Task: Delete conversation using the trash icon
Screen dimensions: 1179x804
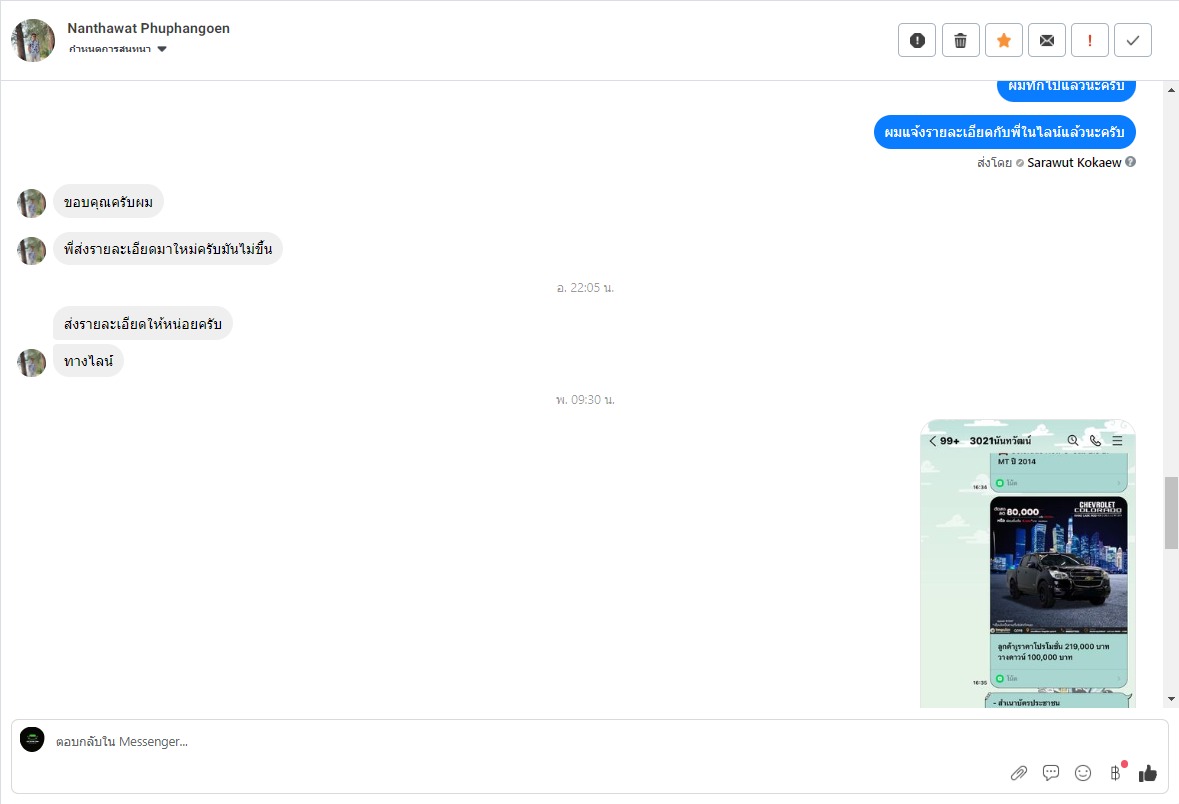Action: tap(960, 40)
